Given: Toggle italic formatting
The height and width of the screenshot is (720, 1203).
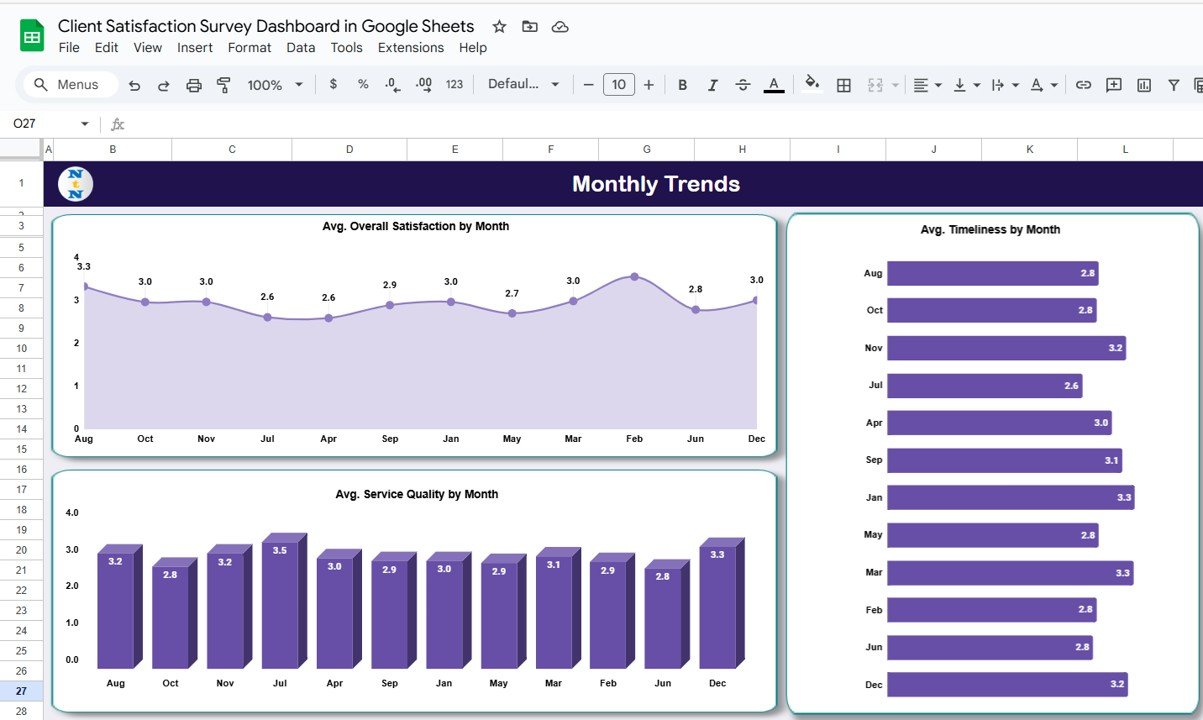Looking at the screenshot, I should (x=712, y=85).
